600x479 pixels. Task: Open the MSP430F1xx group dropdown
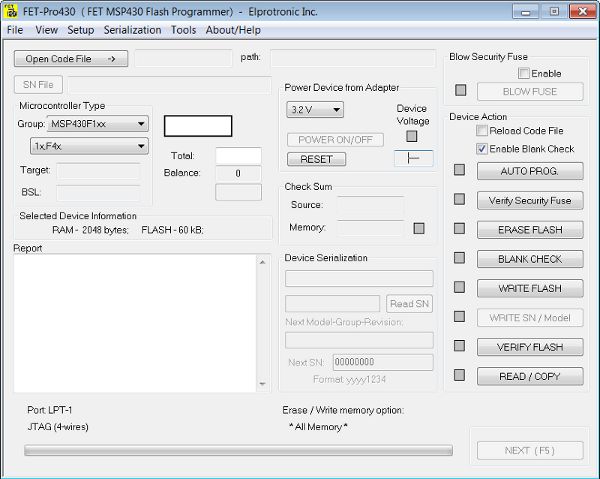(x=98, y=124)
